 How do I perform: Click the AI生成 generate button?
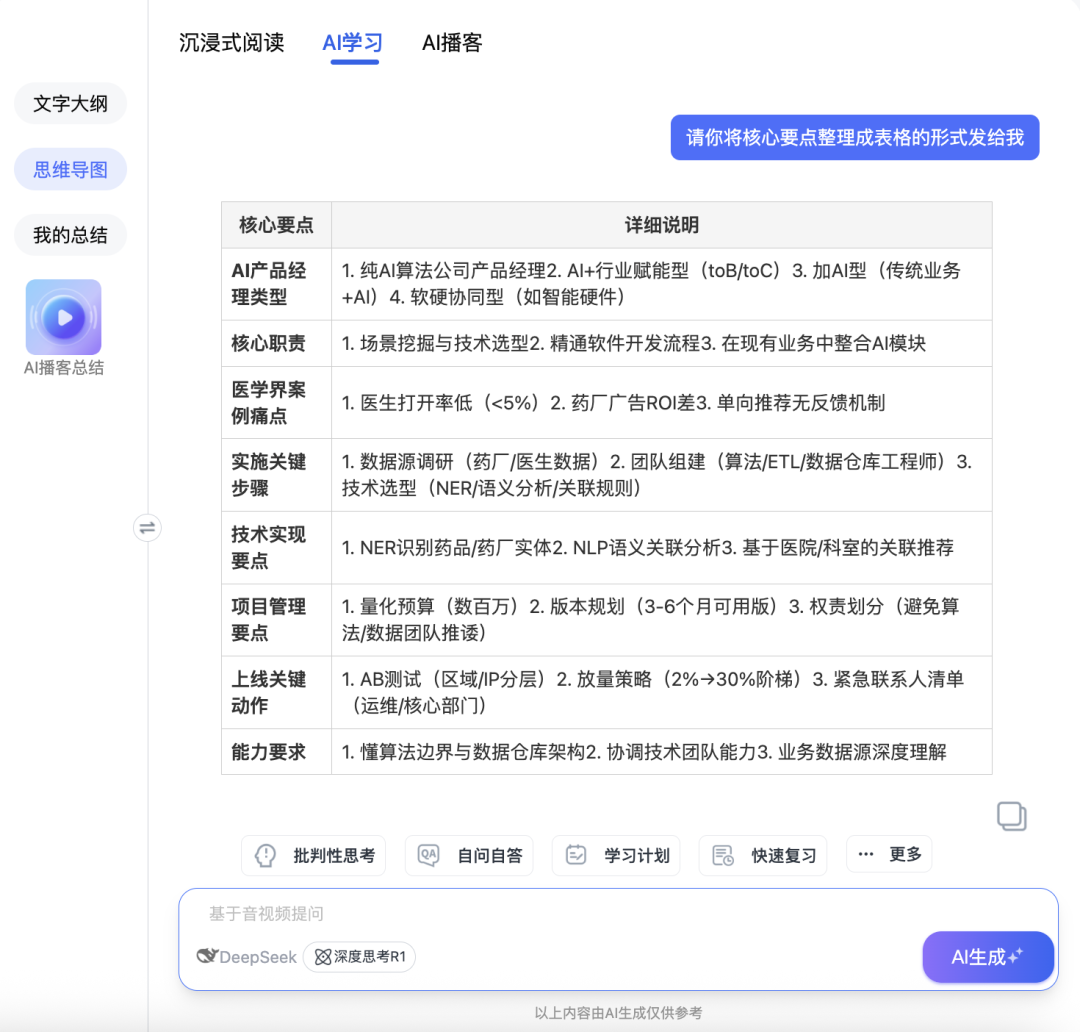(988, 957)
